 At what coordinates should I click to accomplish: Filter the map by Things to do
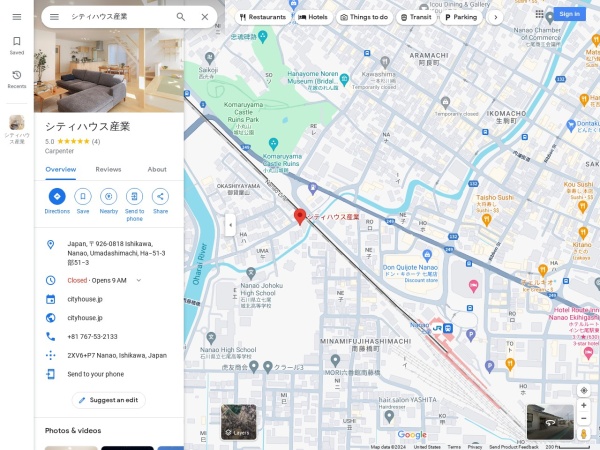pyautogui.click(x=364, y=17)
